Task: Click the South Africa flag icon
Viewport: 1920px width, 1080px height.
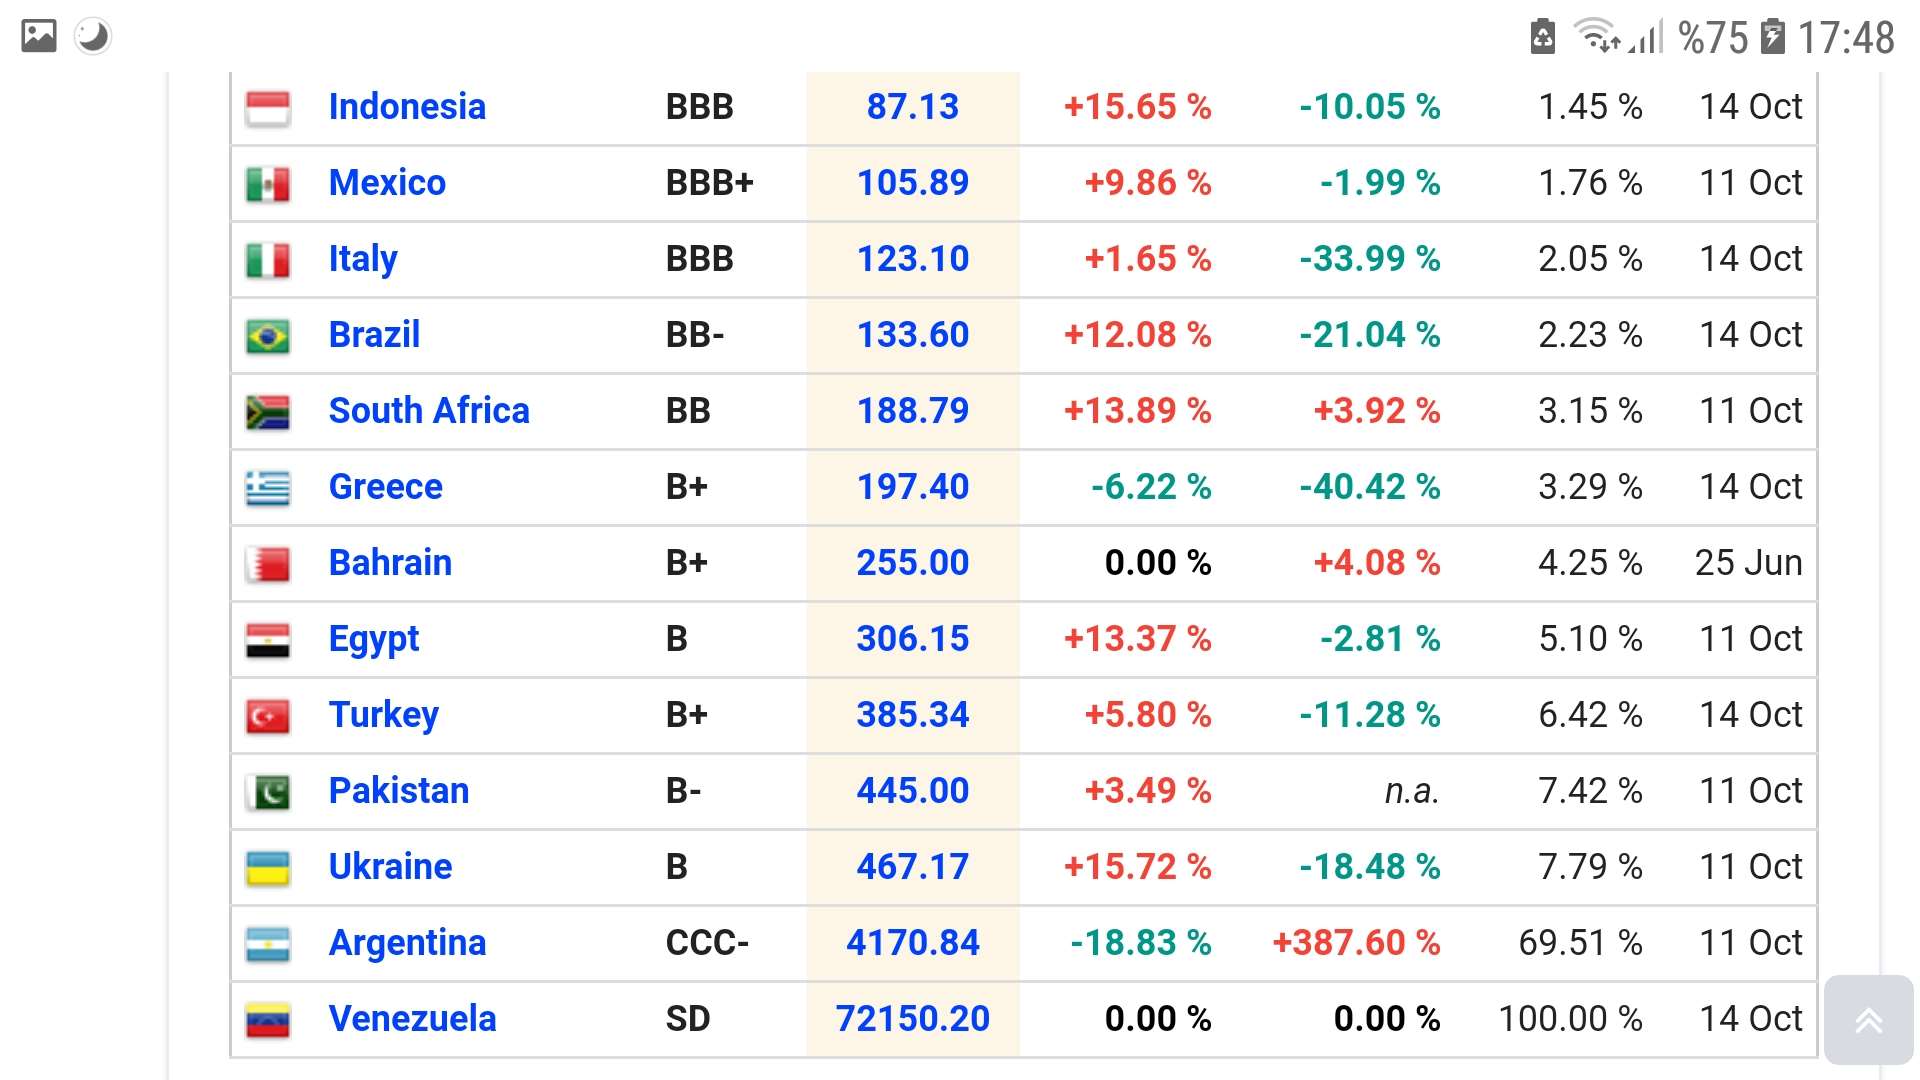Action: (268, 412)
